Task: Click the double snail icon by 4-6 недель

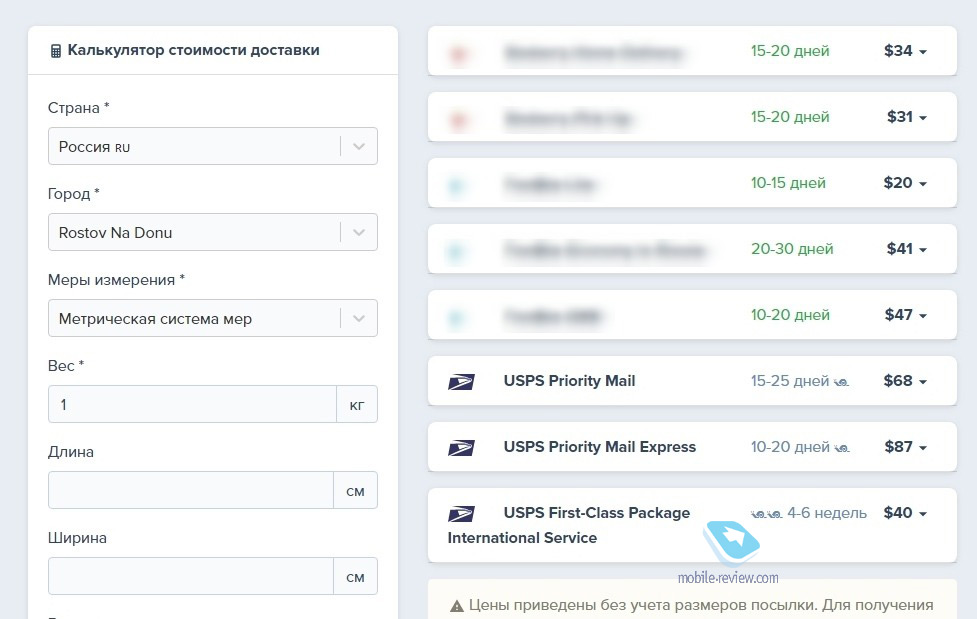Action: pyautogui.click(x=766, y=514)
